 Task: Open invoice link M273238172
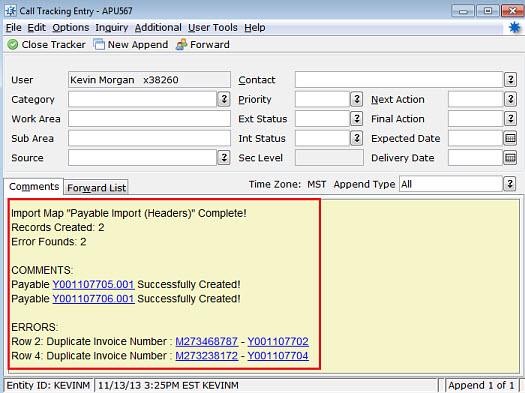tap(207, 356)
